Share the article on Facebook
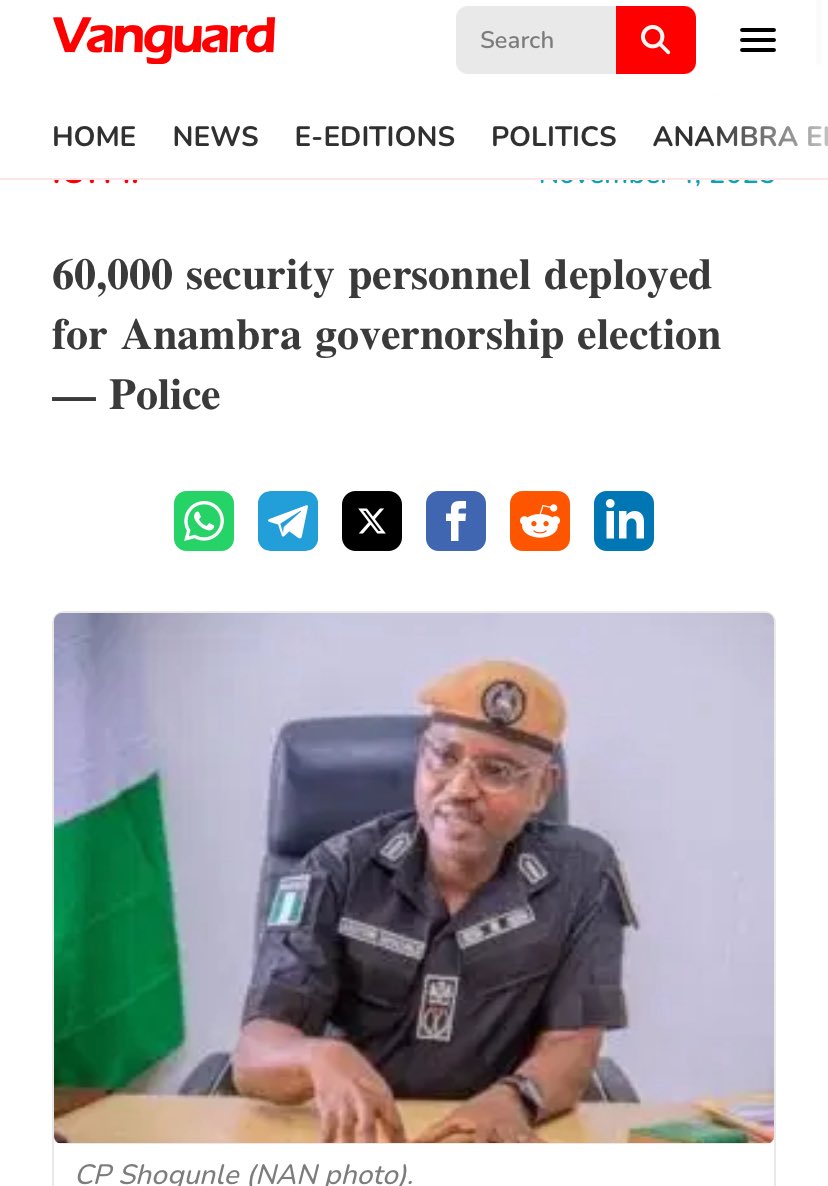 coord(456,521)
